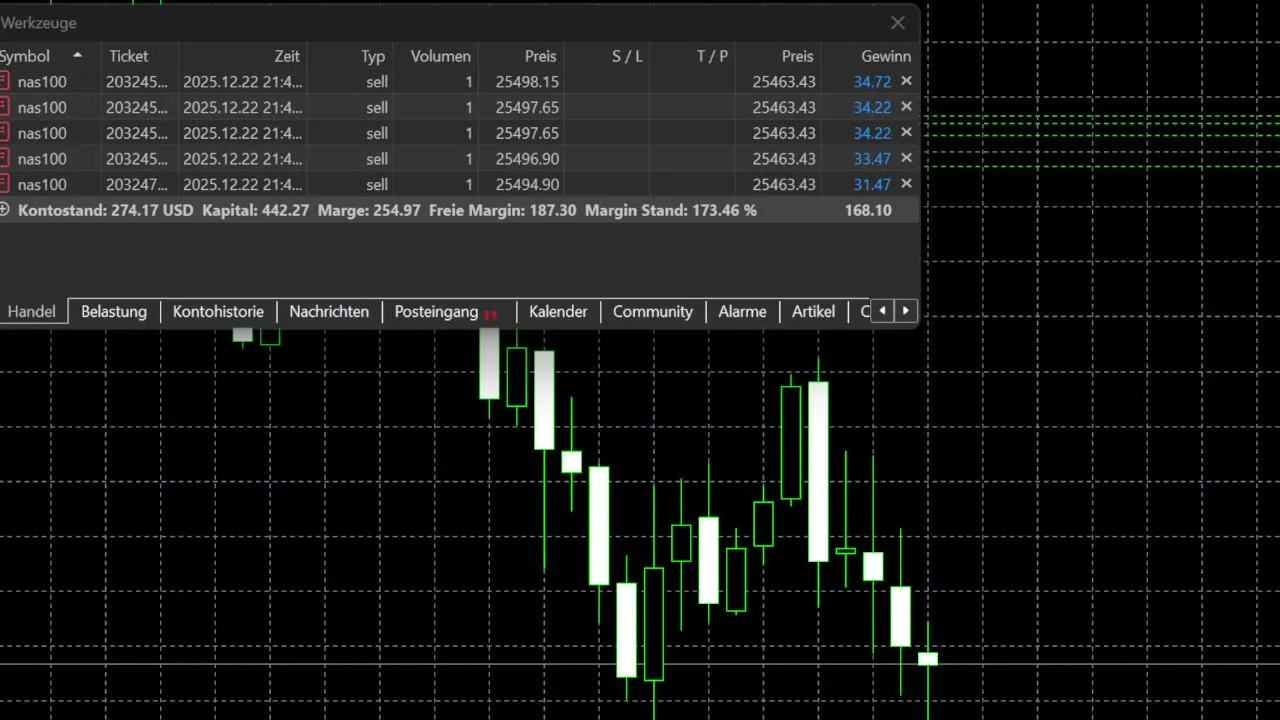
Task: Go to the Kalender tab
Action: pos(558,311)
